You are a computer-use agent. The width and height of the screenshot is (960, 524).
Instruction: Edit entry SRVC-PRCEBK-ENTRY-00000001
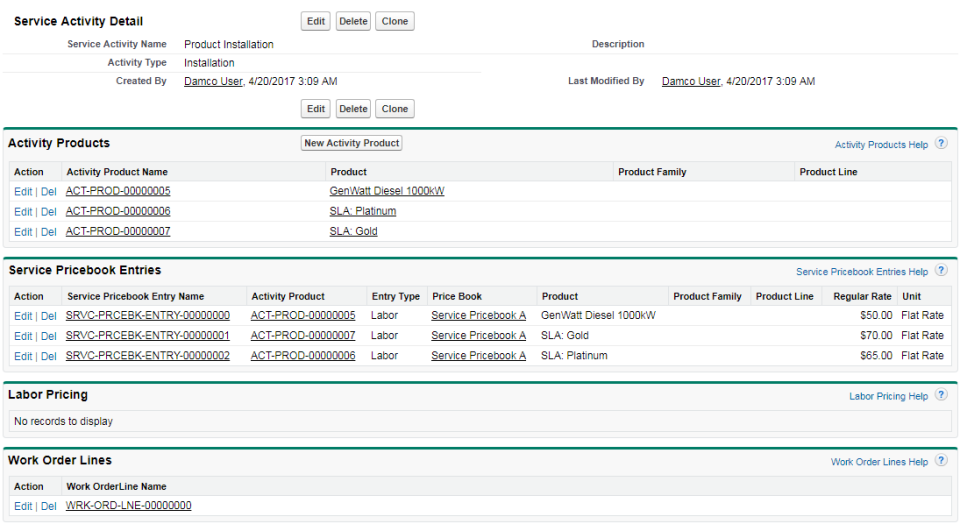coord(23,337)
